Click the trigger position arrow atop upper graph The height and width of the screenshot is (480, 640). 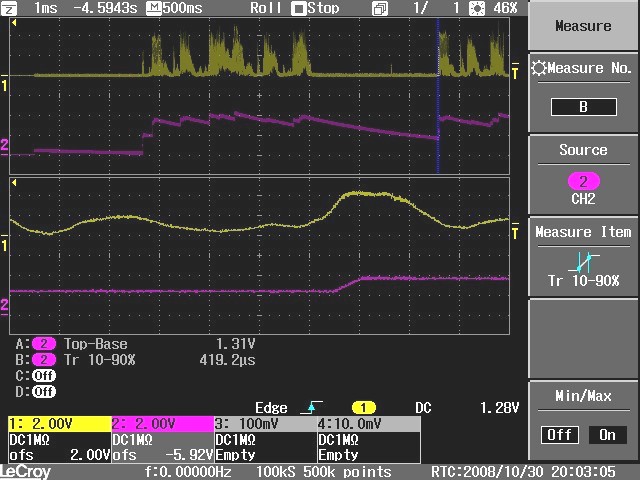(14, 23)
